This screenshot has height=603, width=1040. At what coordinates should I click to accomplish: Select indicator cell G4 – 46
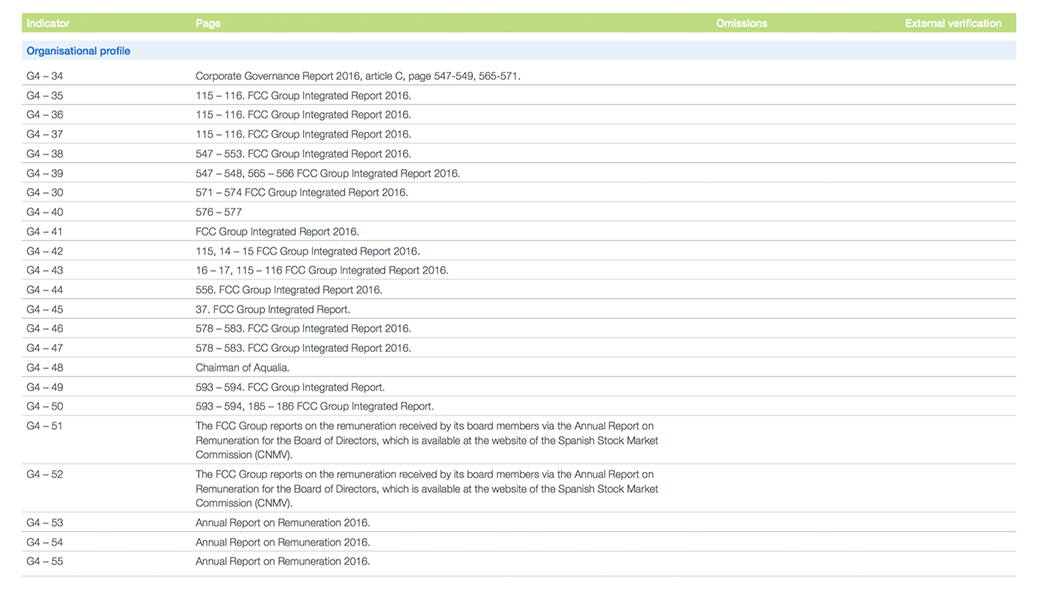pos(44,328)
